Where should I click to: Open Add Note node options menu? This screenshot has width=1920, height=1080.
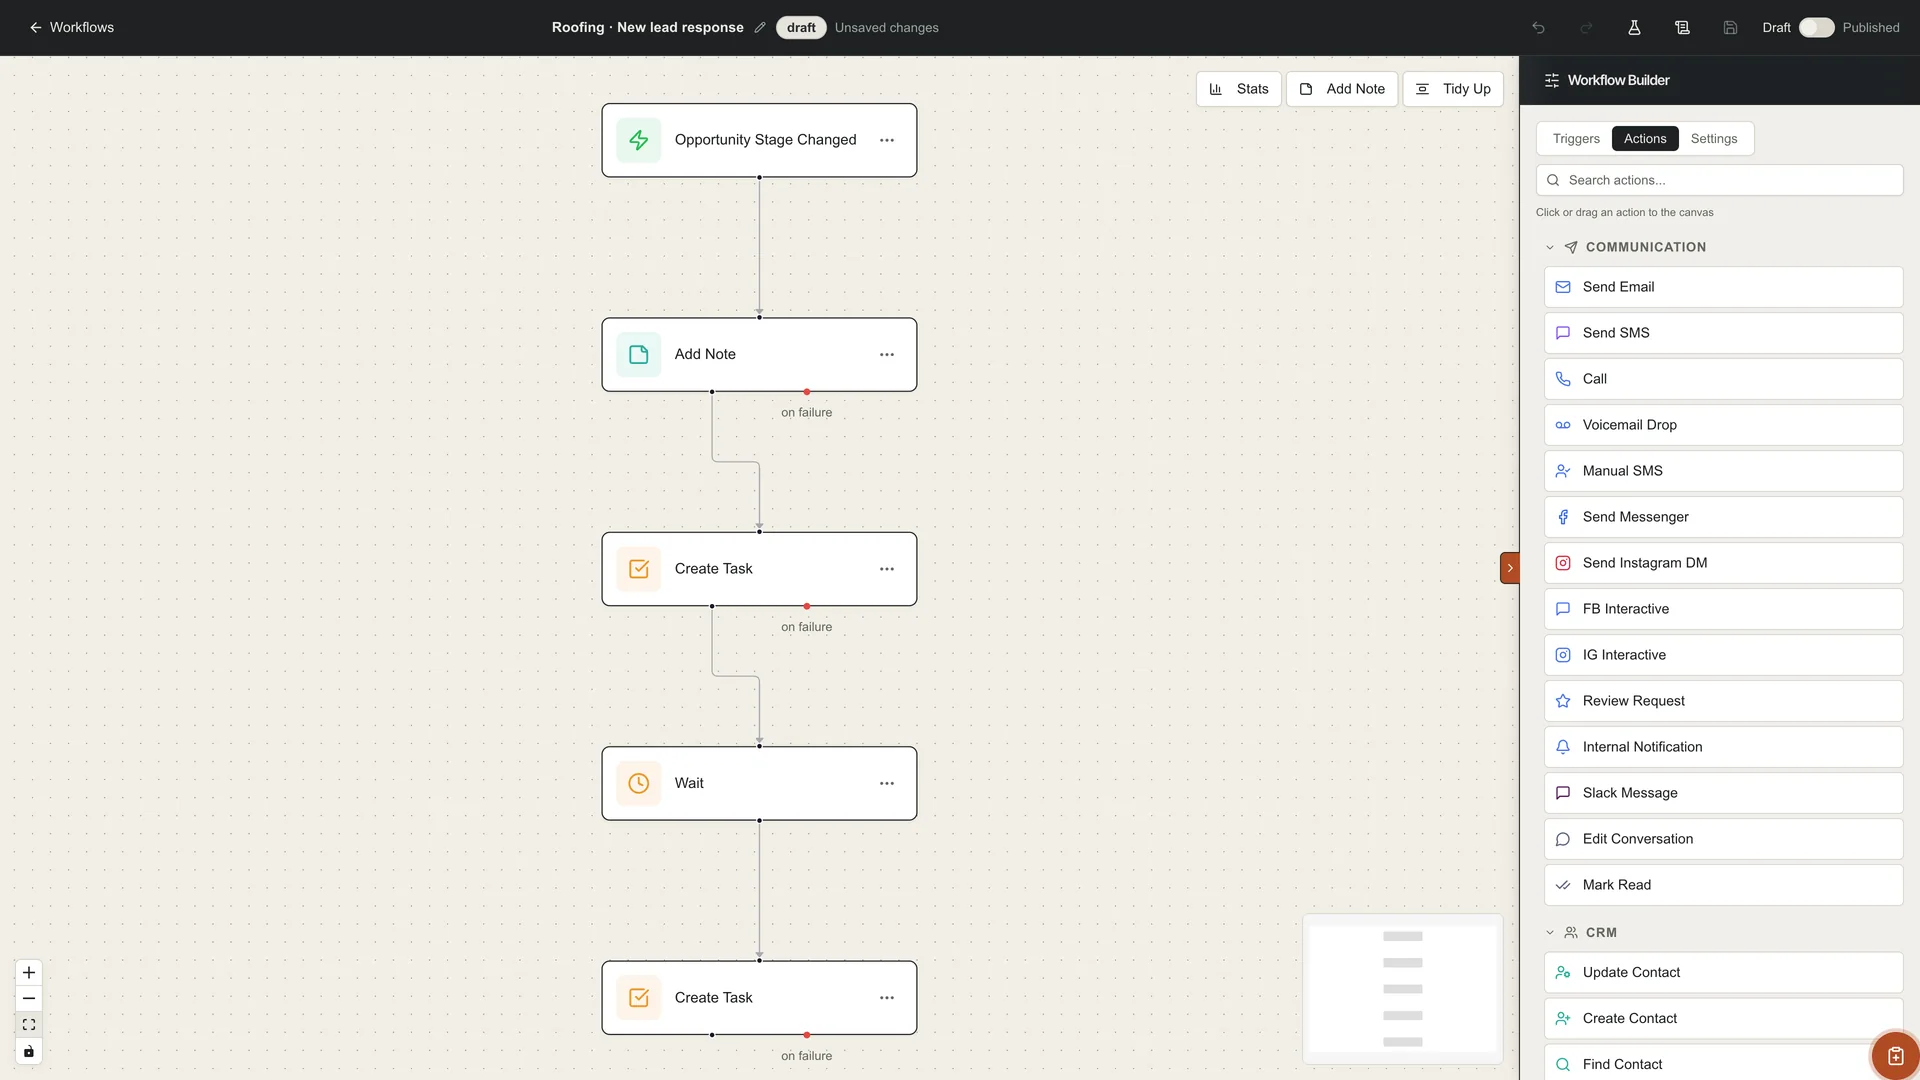click(x=887, y=354)
